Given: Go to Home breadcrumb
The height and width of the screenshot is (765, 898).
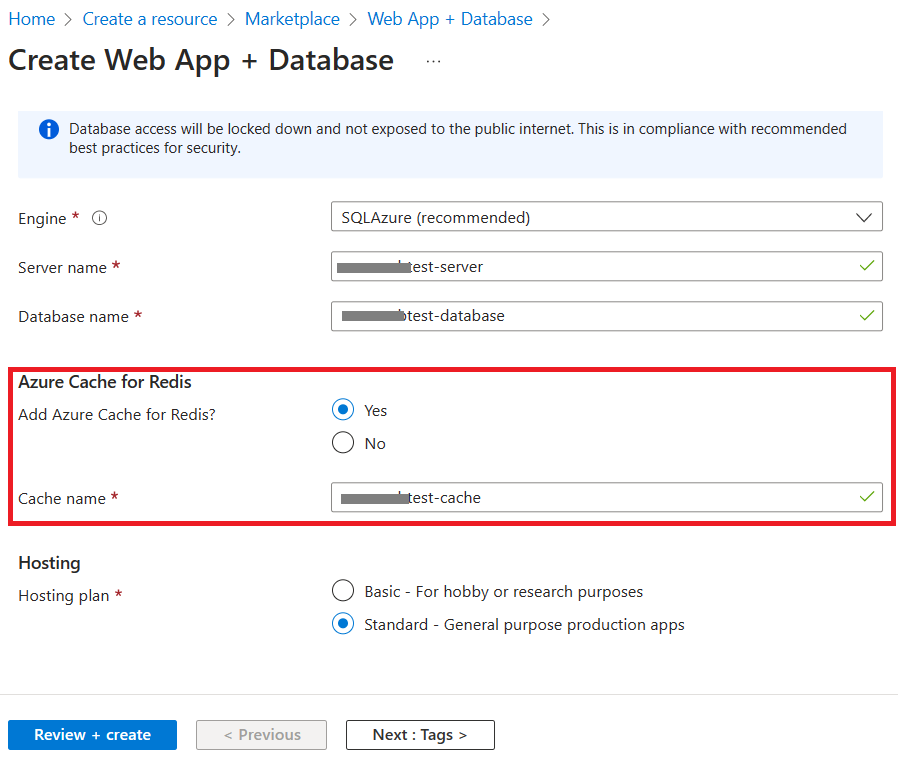Looking at the screenshot, I should [x=32, y=19].
